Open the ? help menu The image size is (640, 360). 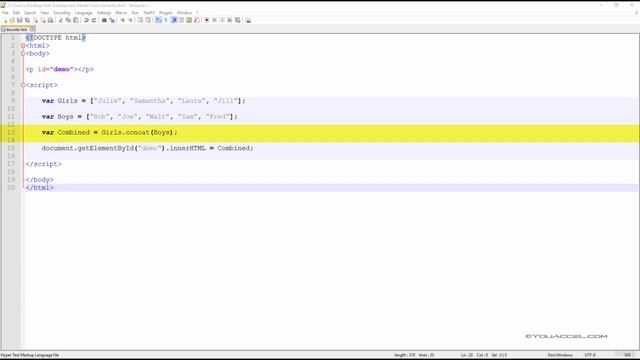point(197,13)
